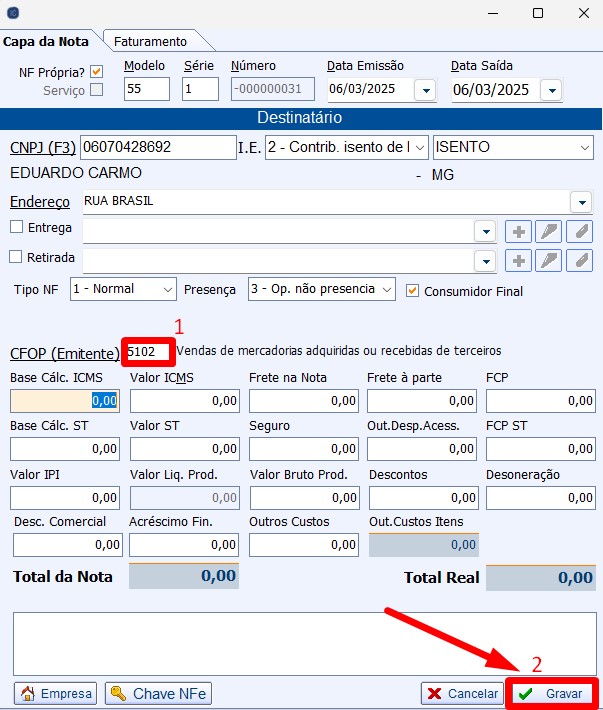
Task: Click the add (+) icon in Retirada row
Action: coord(518,261)
